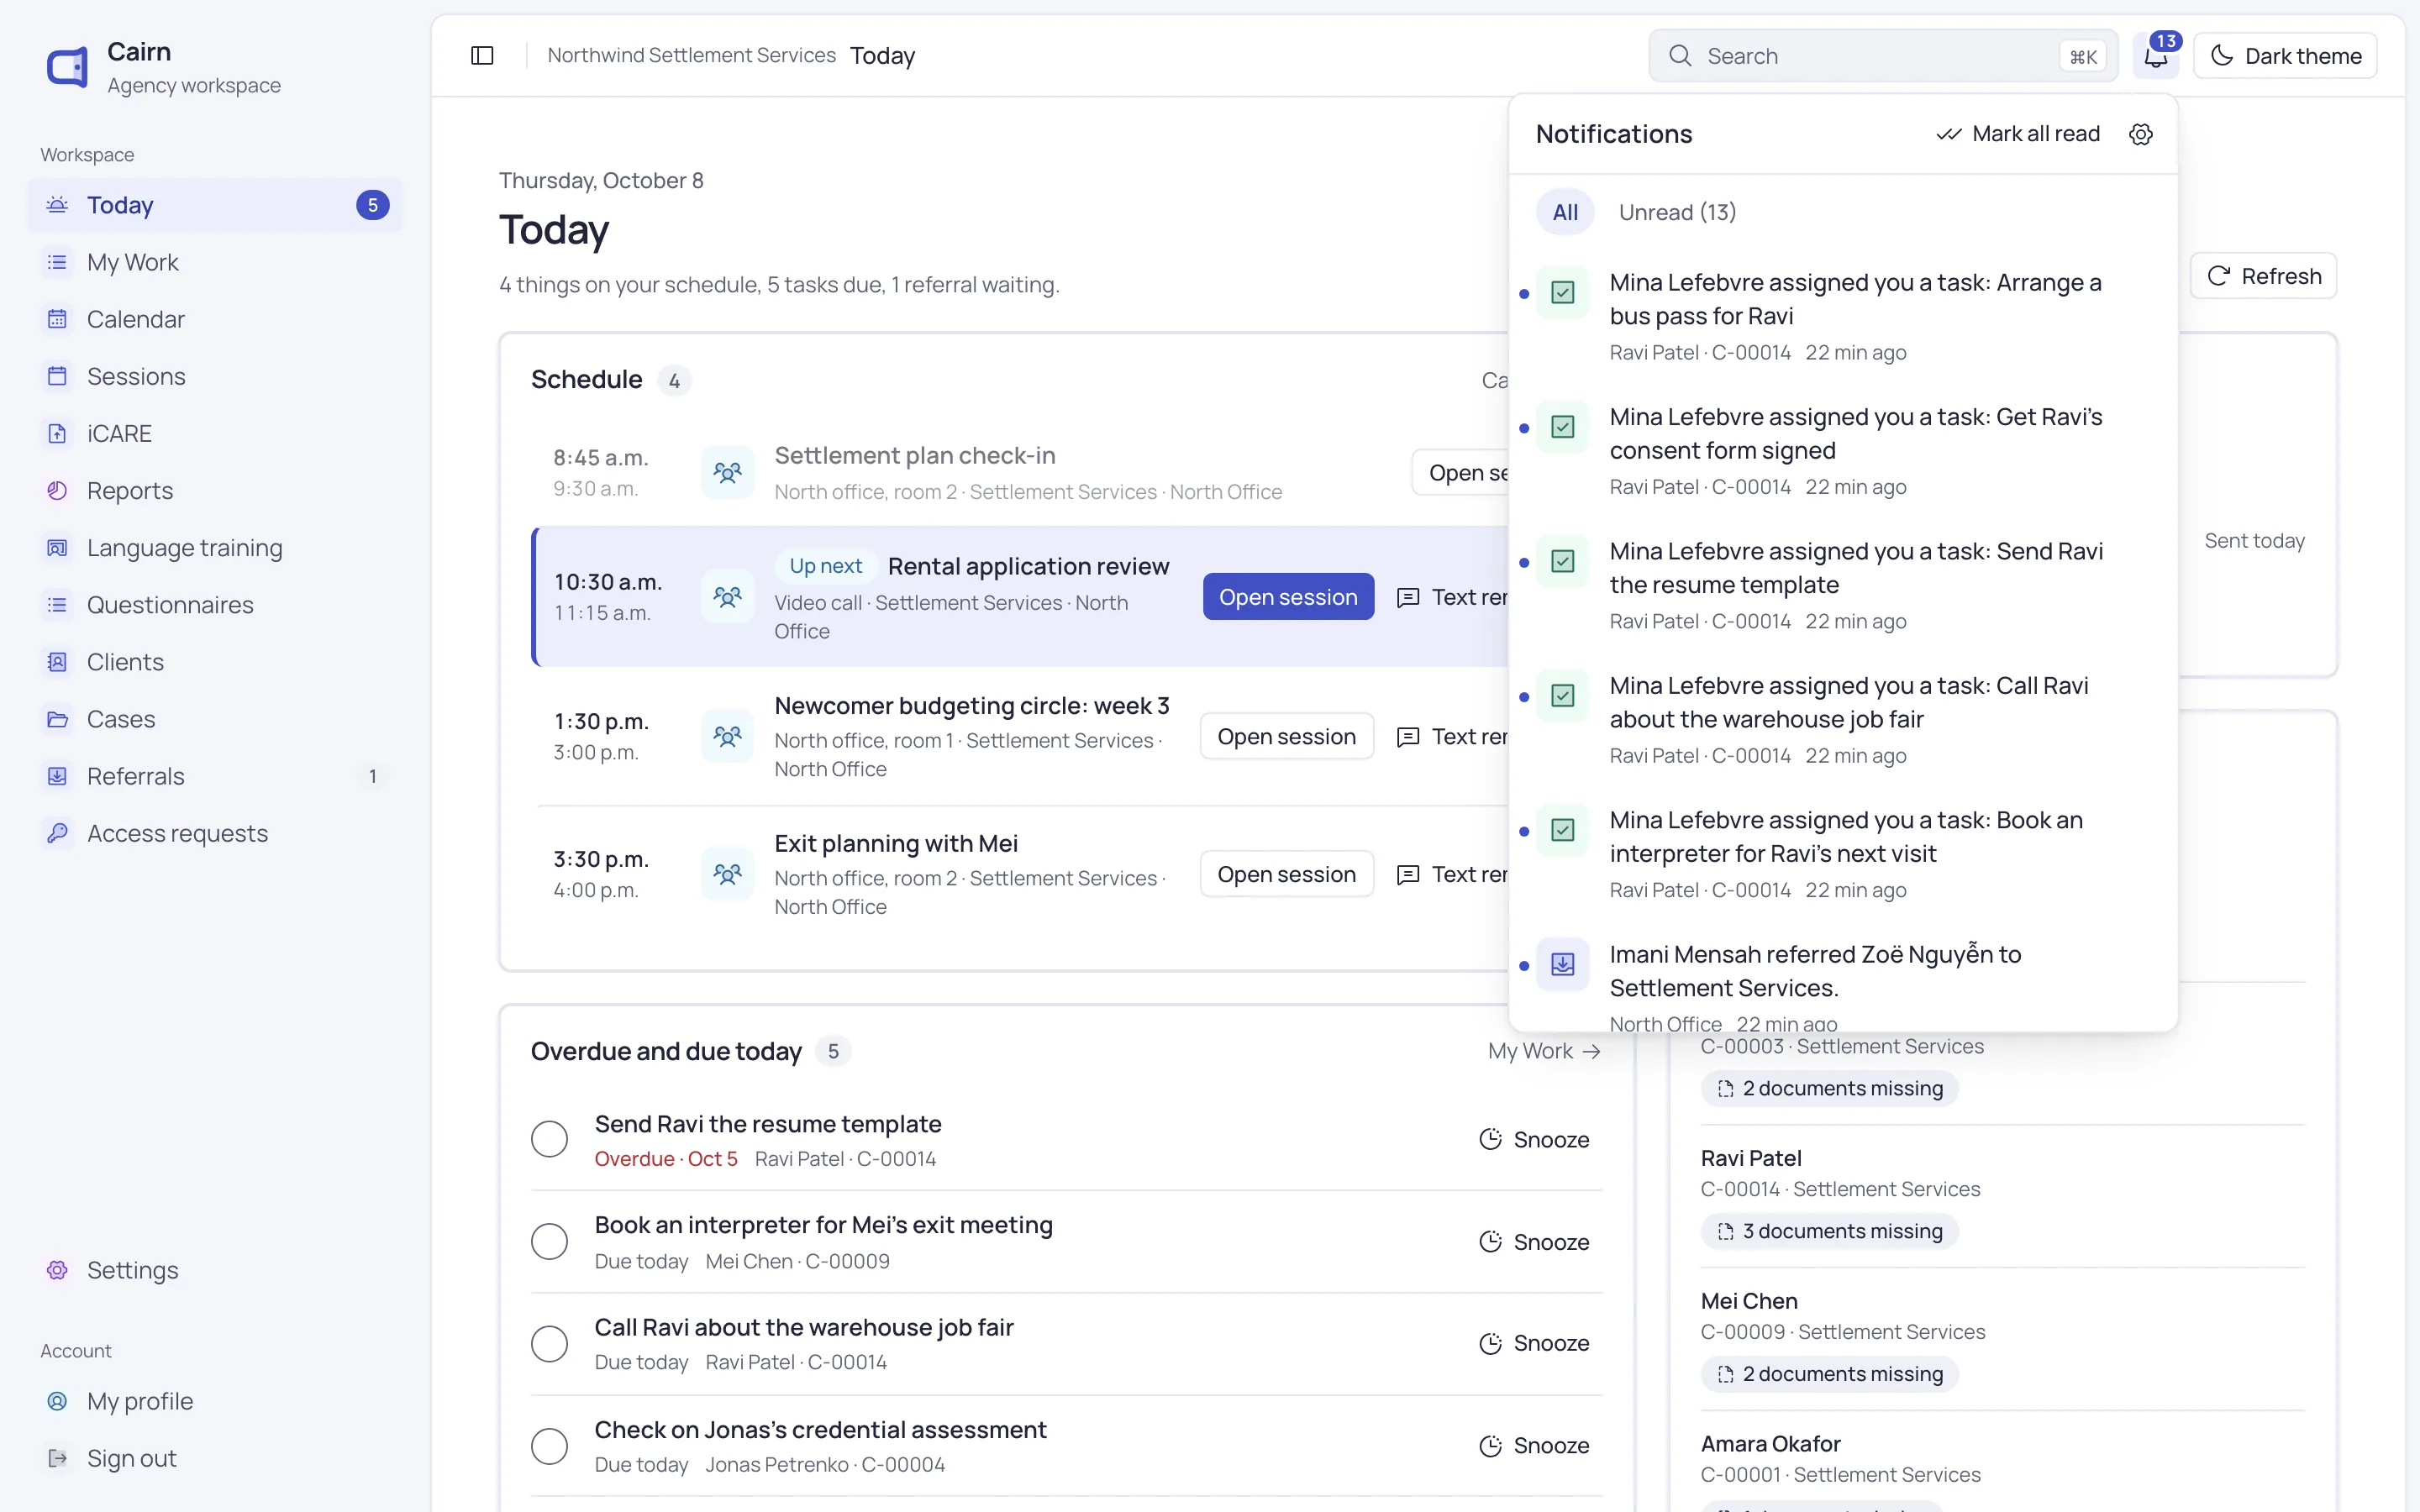Open Calendar from the sidebar
2420x1512 pixels.
215,319
